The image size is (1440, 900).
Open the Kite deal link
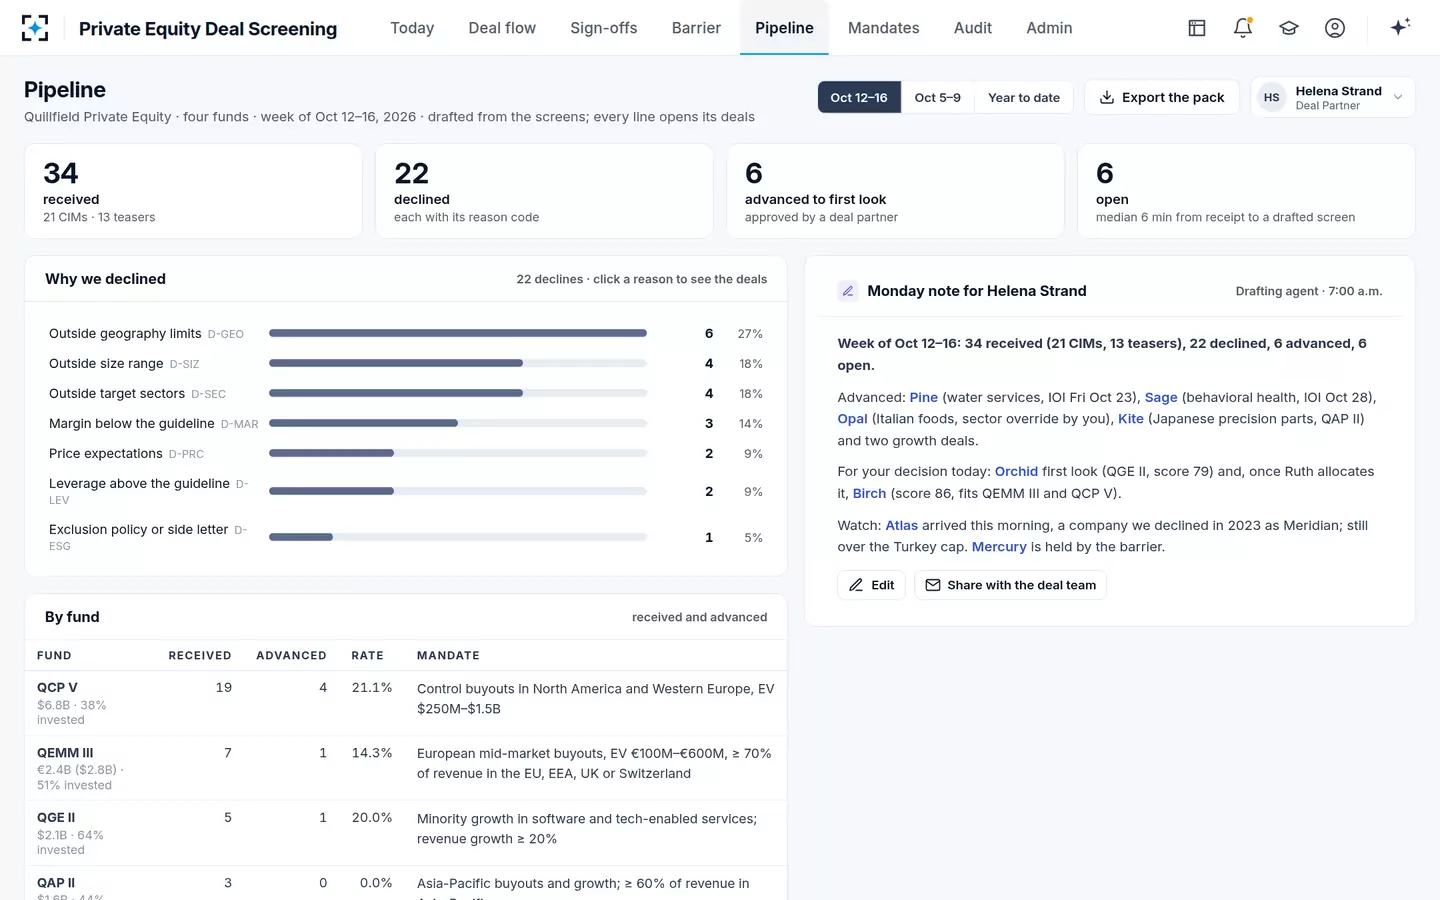click(x=1131, y=419)
